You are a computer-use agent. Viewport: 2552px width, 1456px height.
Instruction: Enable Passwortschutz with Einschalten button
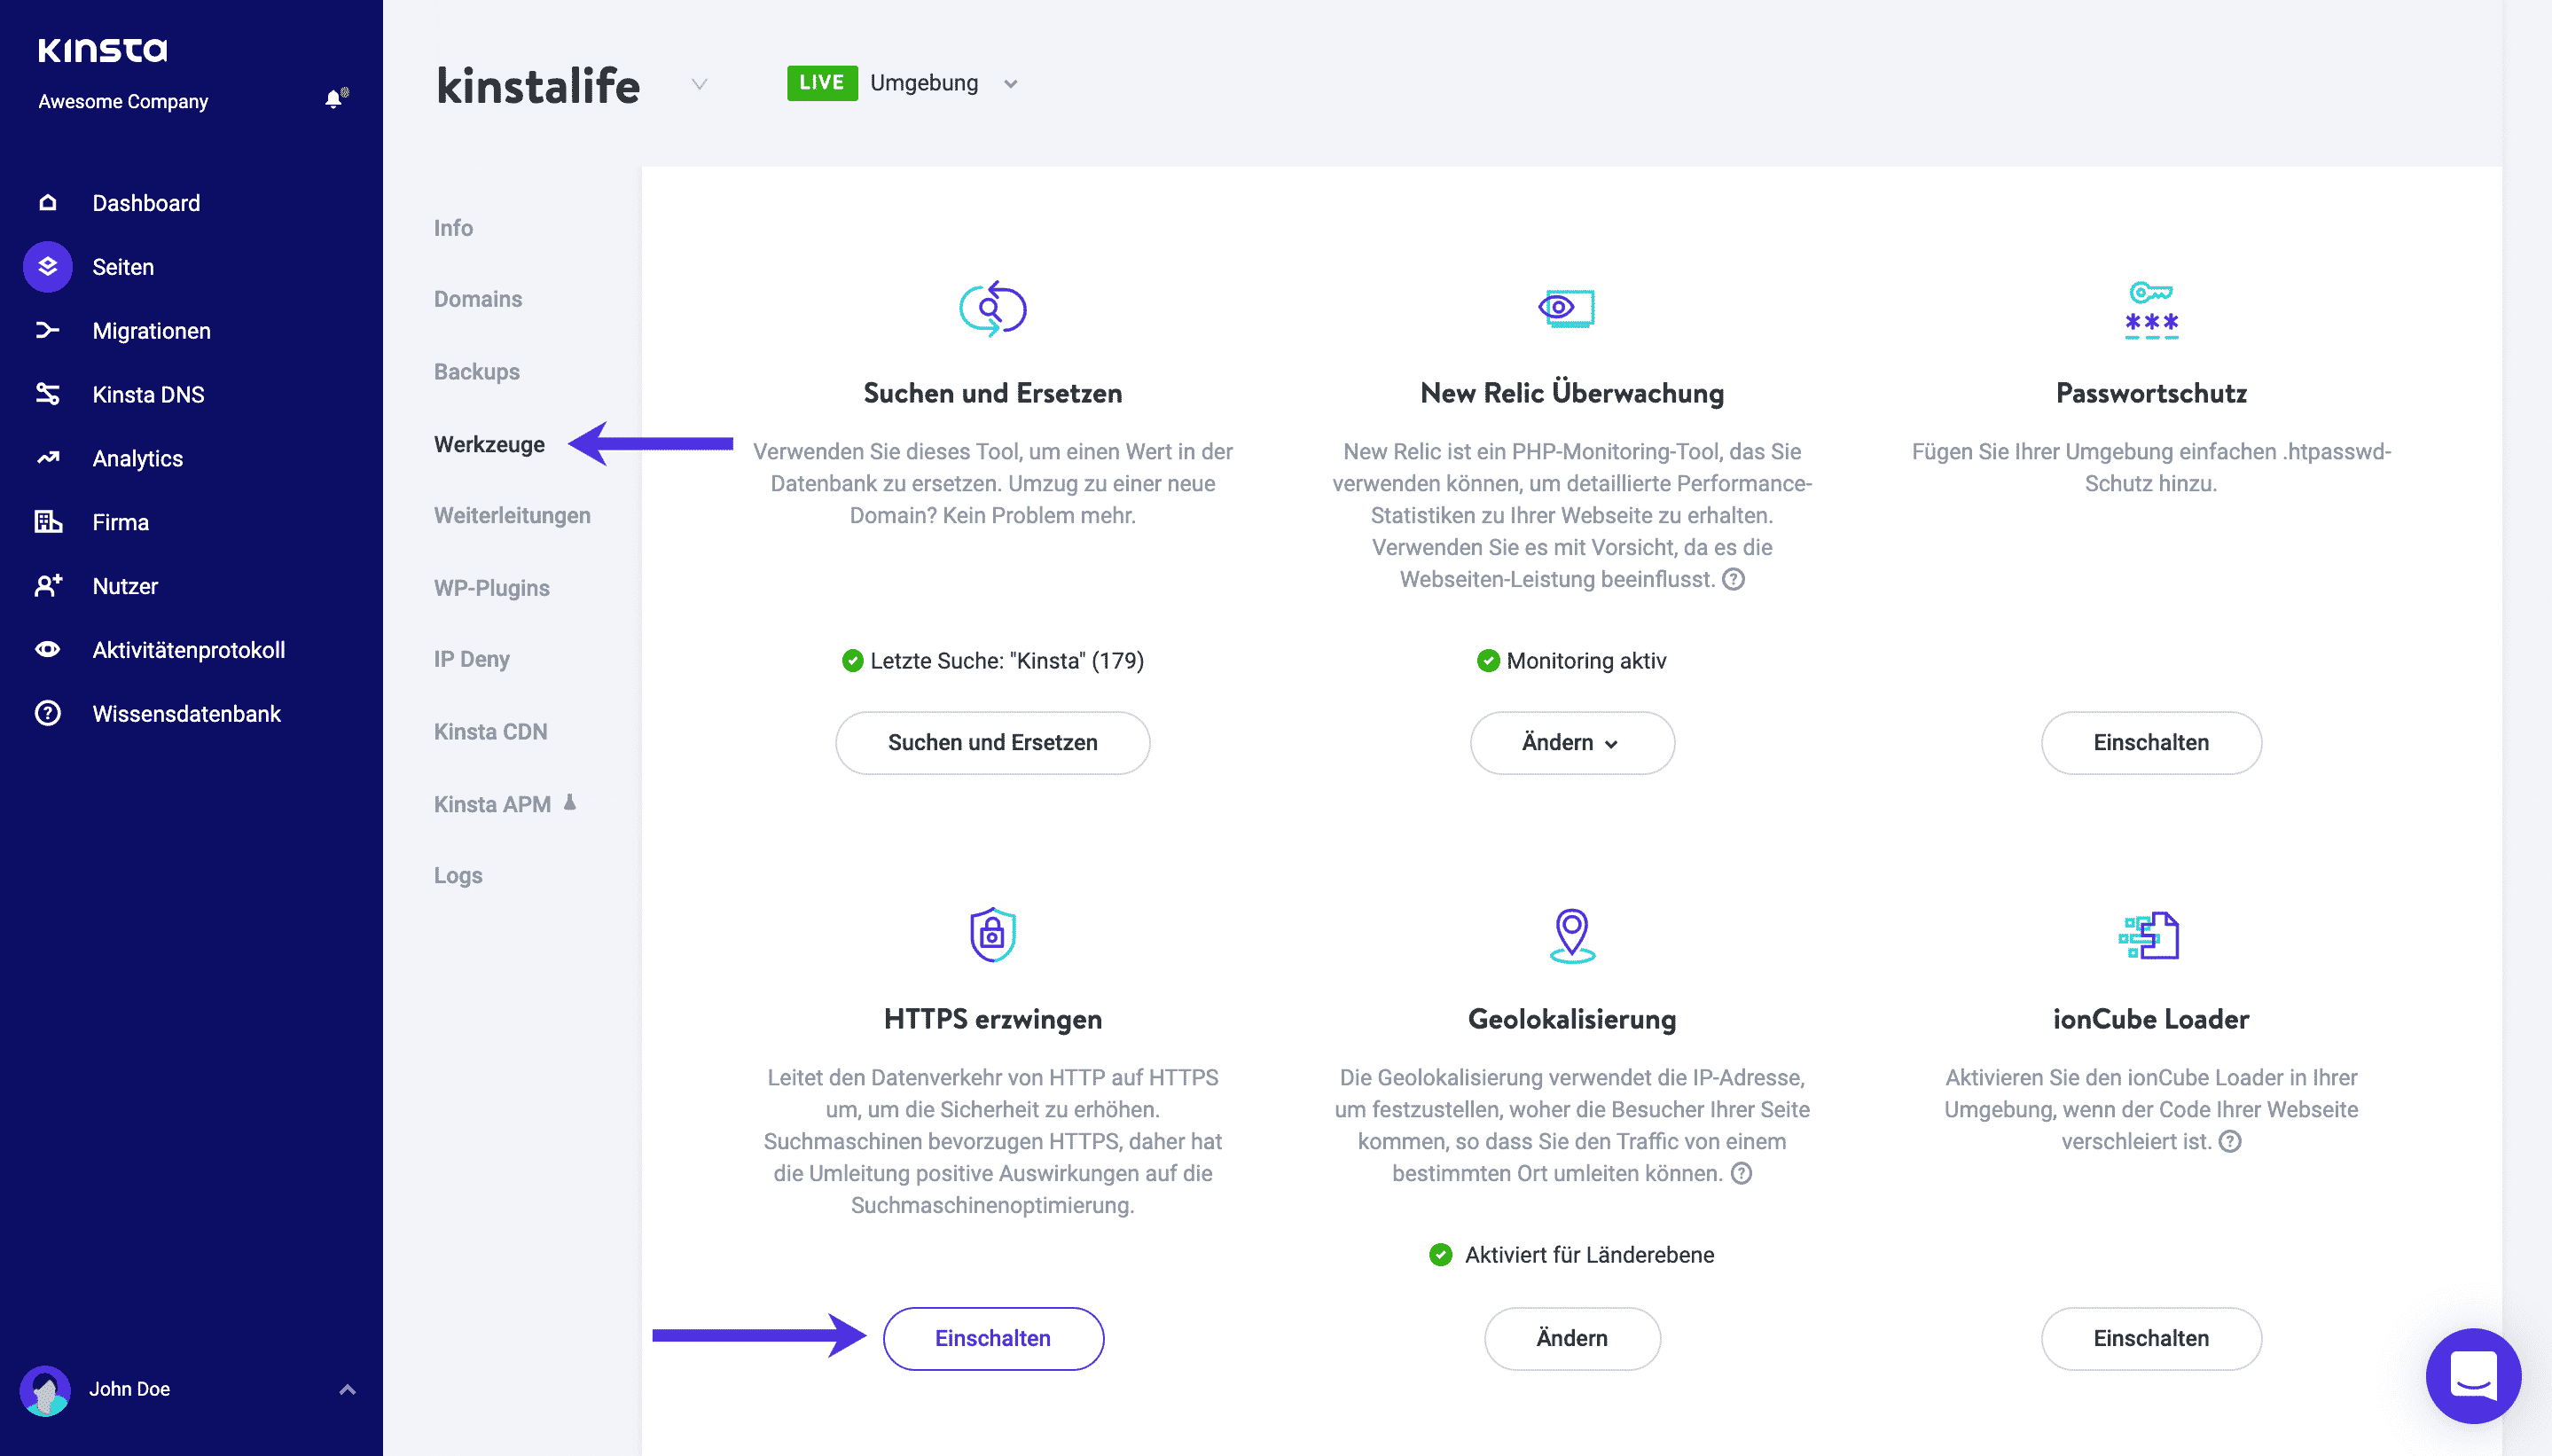pyautogui.click(x=2150, y=742)
